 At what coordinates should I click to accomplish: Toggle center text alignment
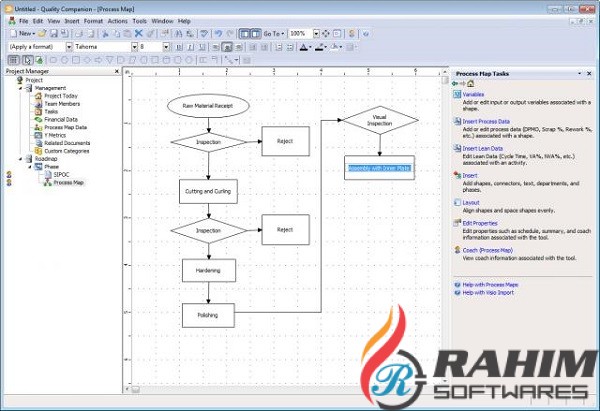click(x=227, y=47)
